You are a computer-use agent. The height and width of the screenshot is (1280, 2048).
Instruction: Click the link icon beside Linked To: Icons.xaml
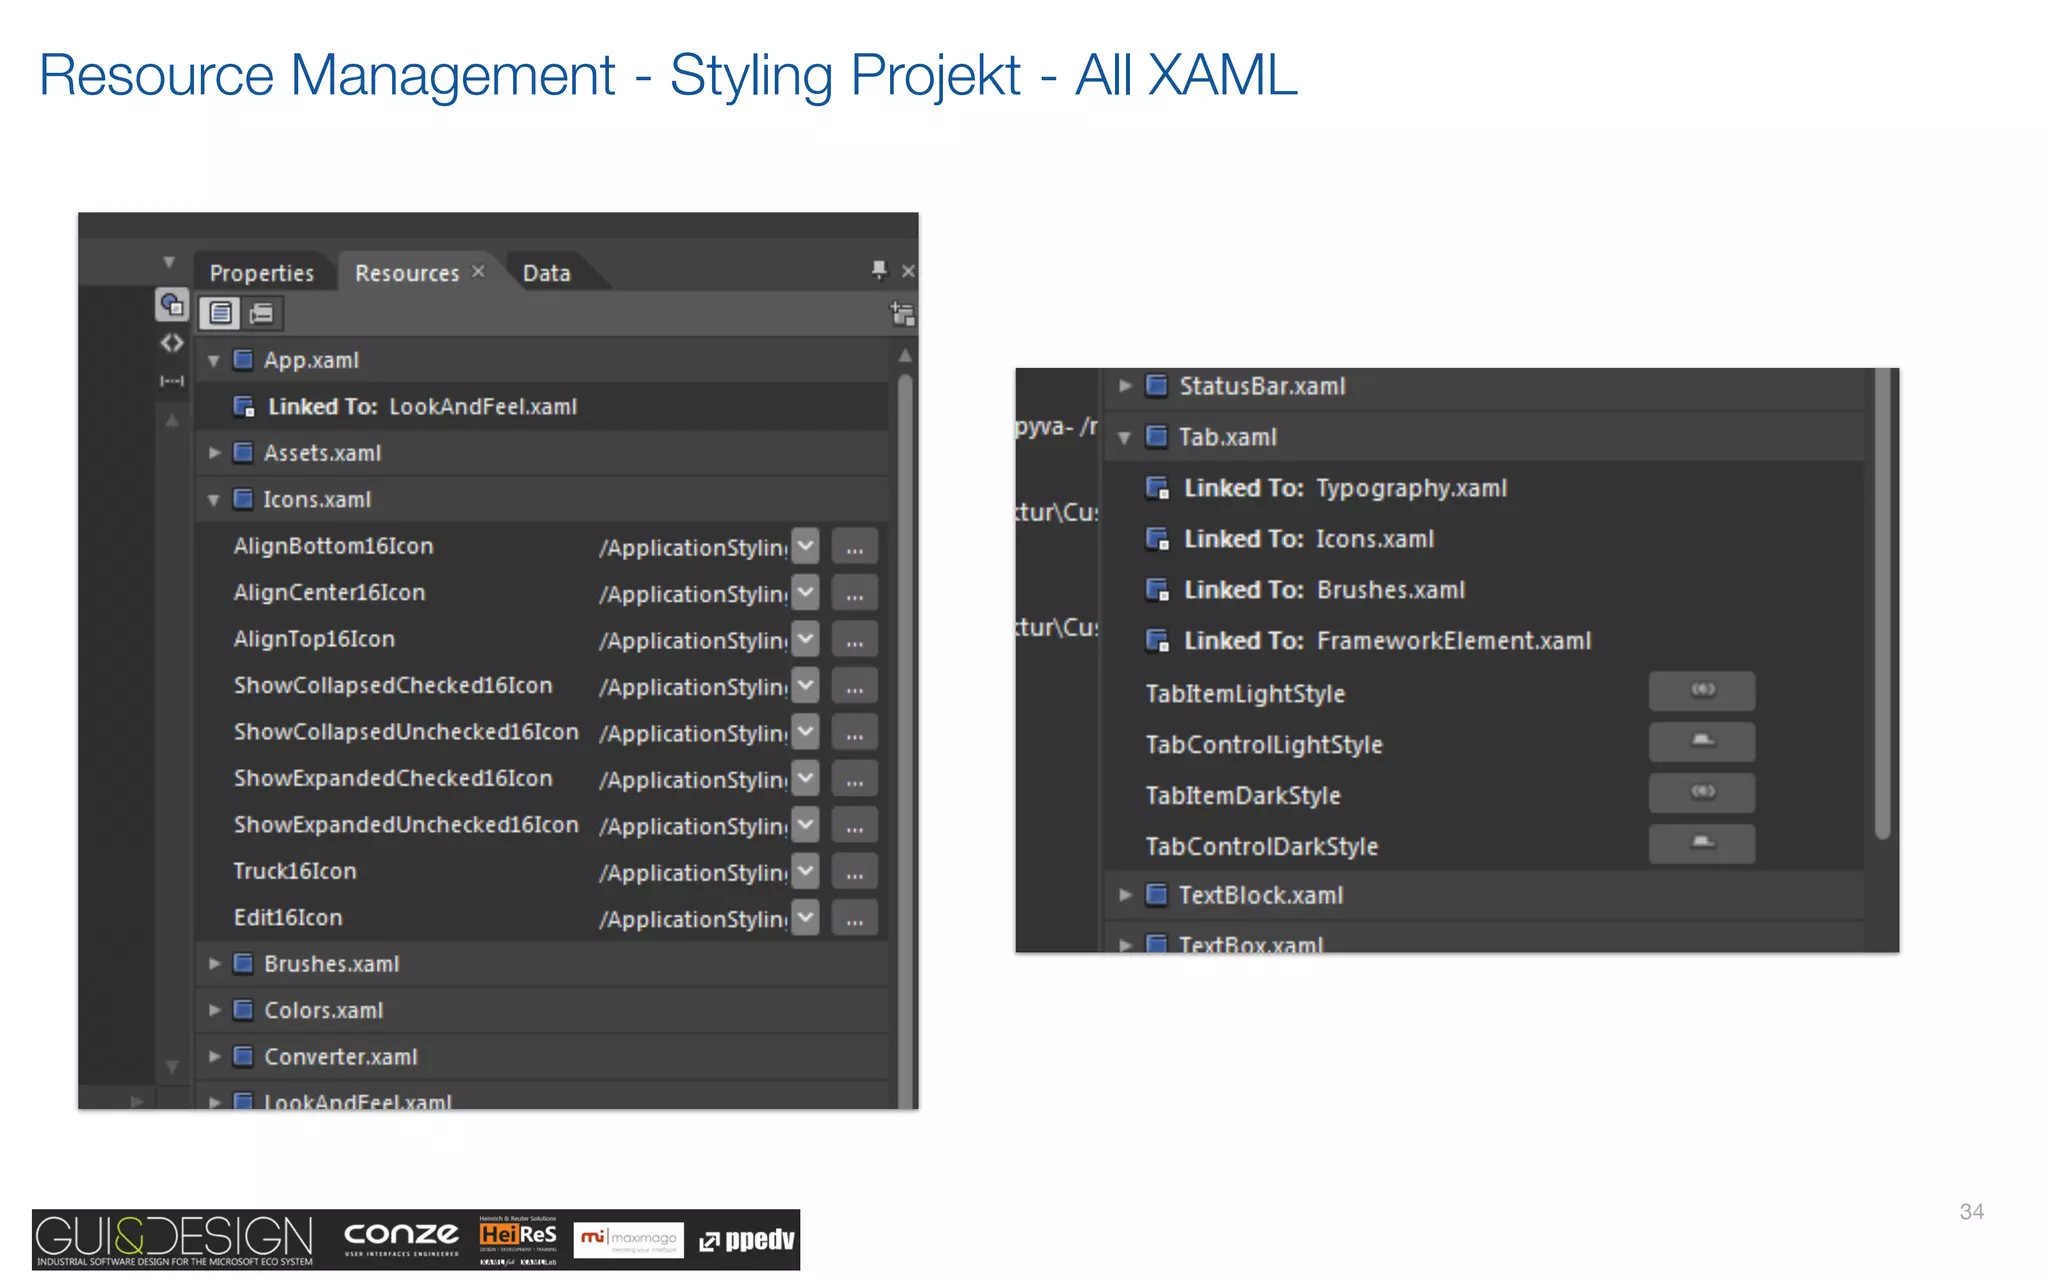tap(1158, 539)
